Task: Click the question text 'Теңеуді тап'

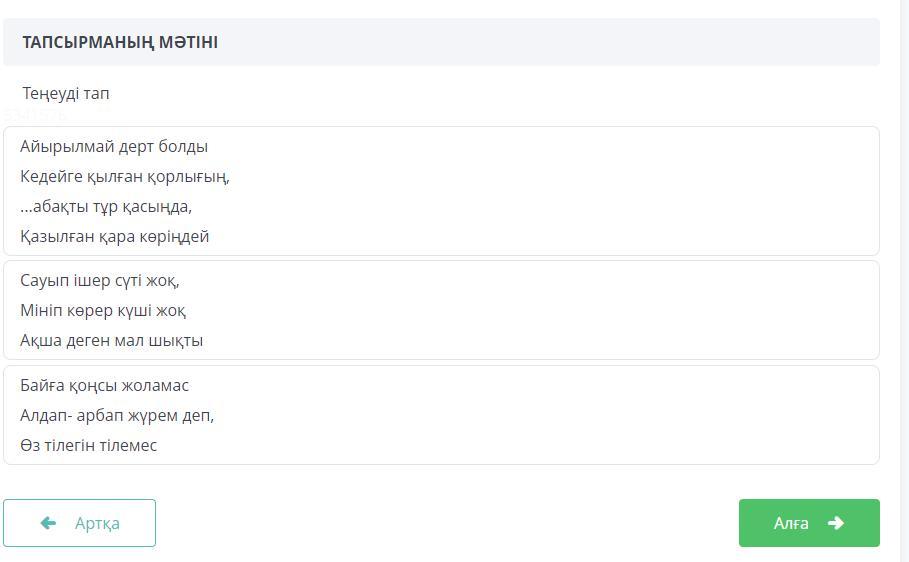Action: [x=66, y=93]
